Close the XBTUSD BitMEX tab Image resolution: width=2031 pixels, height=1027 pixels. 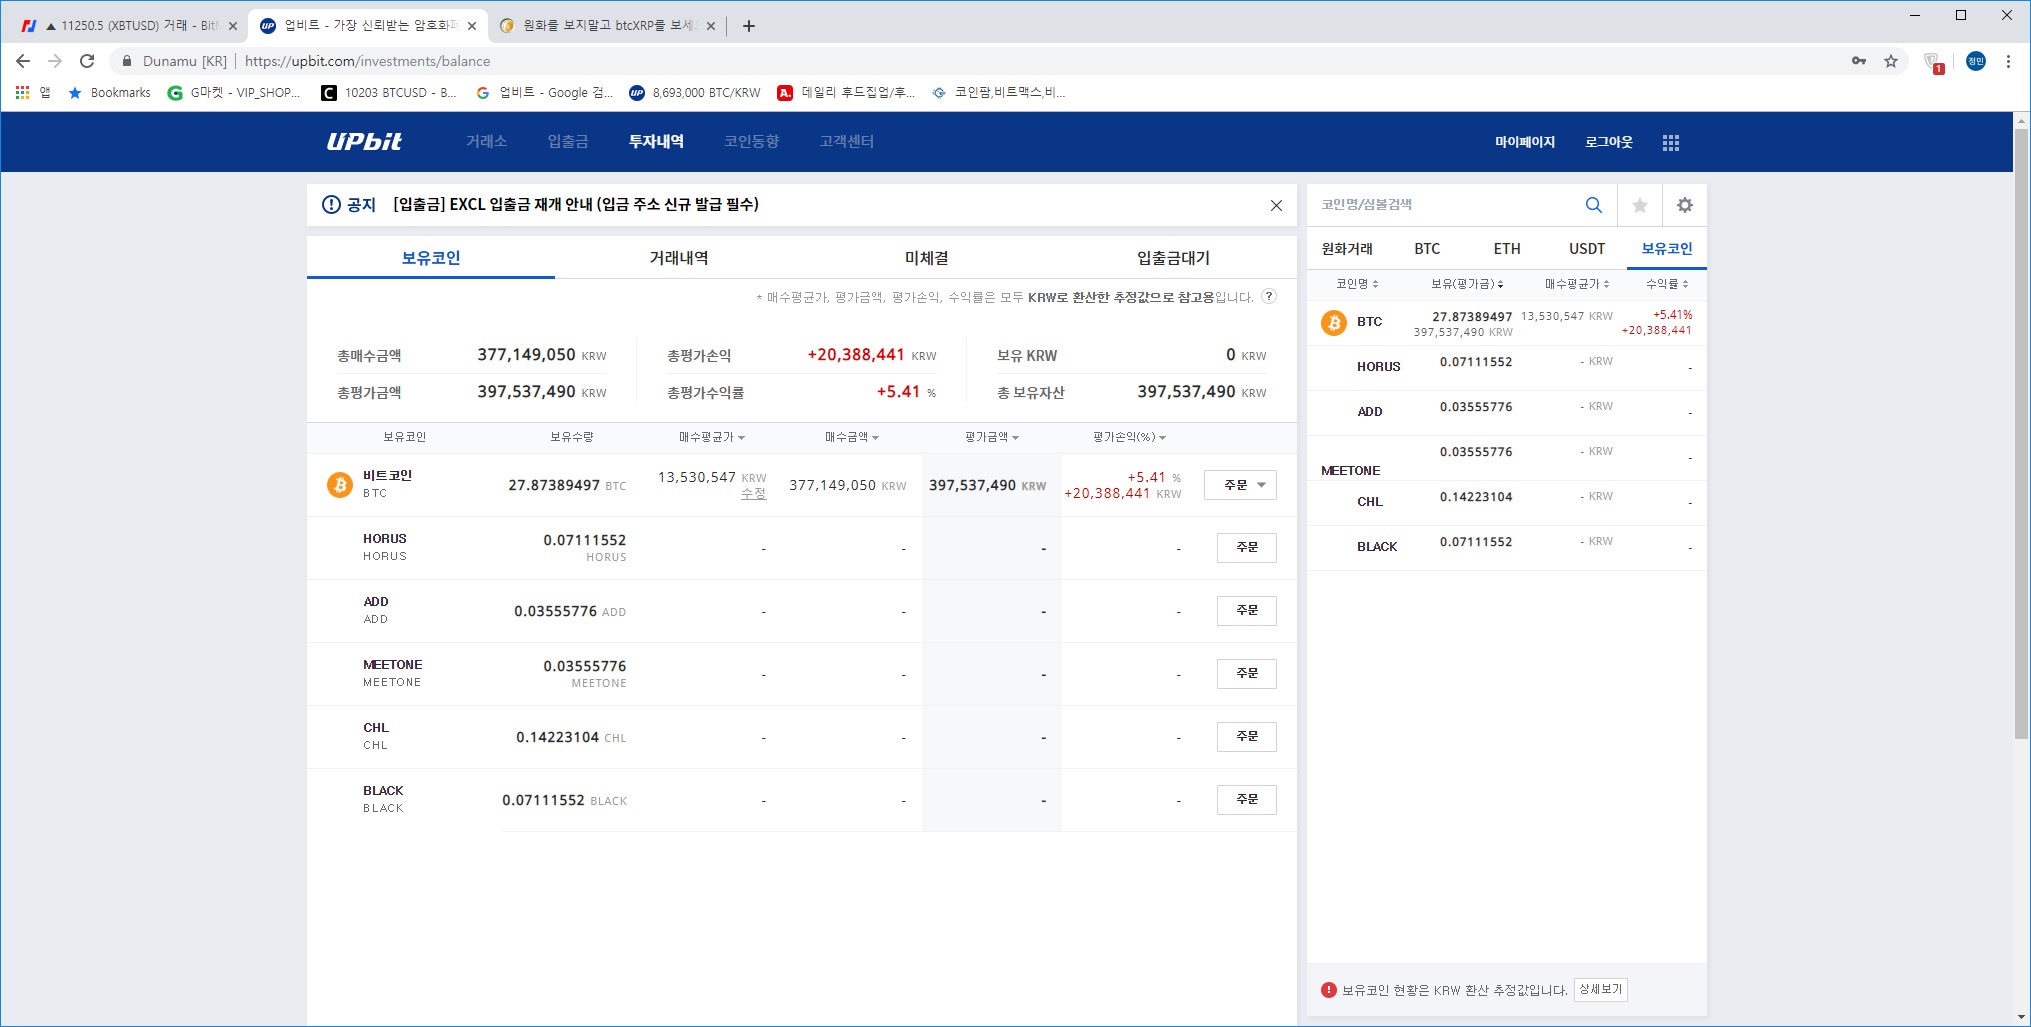(233, 26)
